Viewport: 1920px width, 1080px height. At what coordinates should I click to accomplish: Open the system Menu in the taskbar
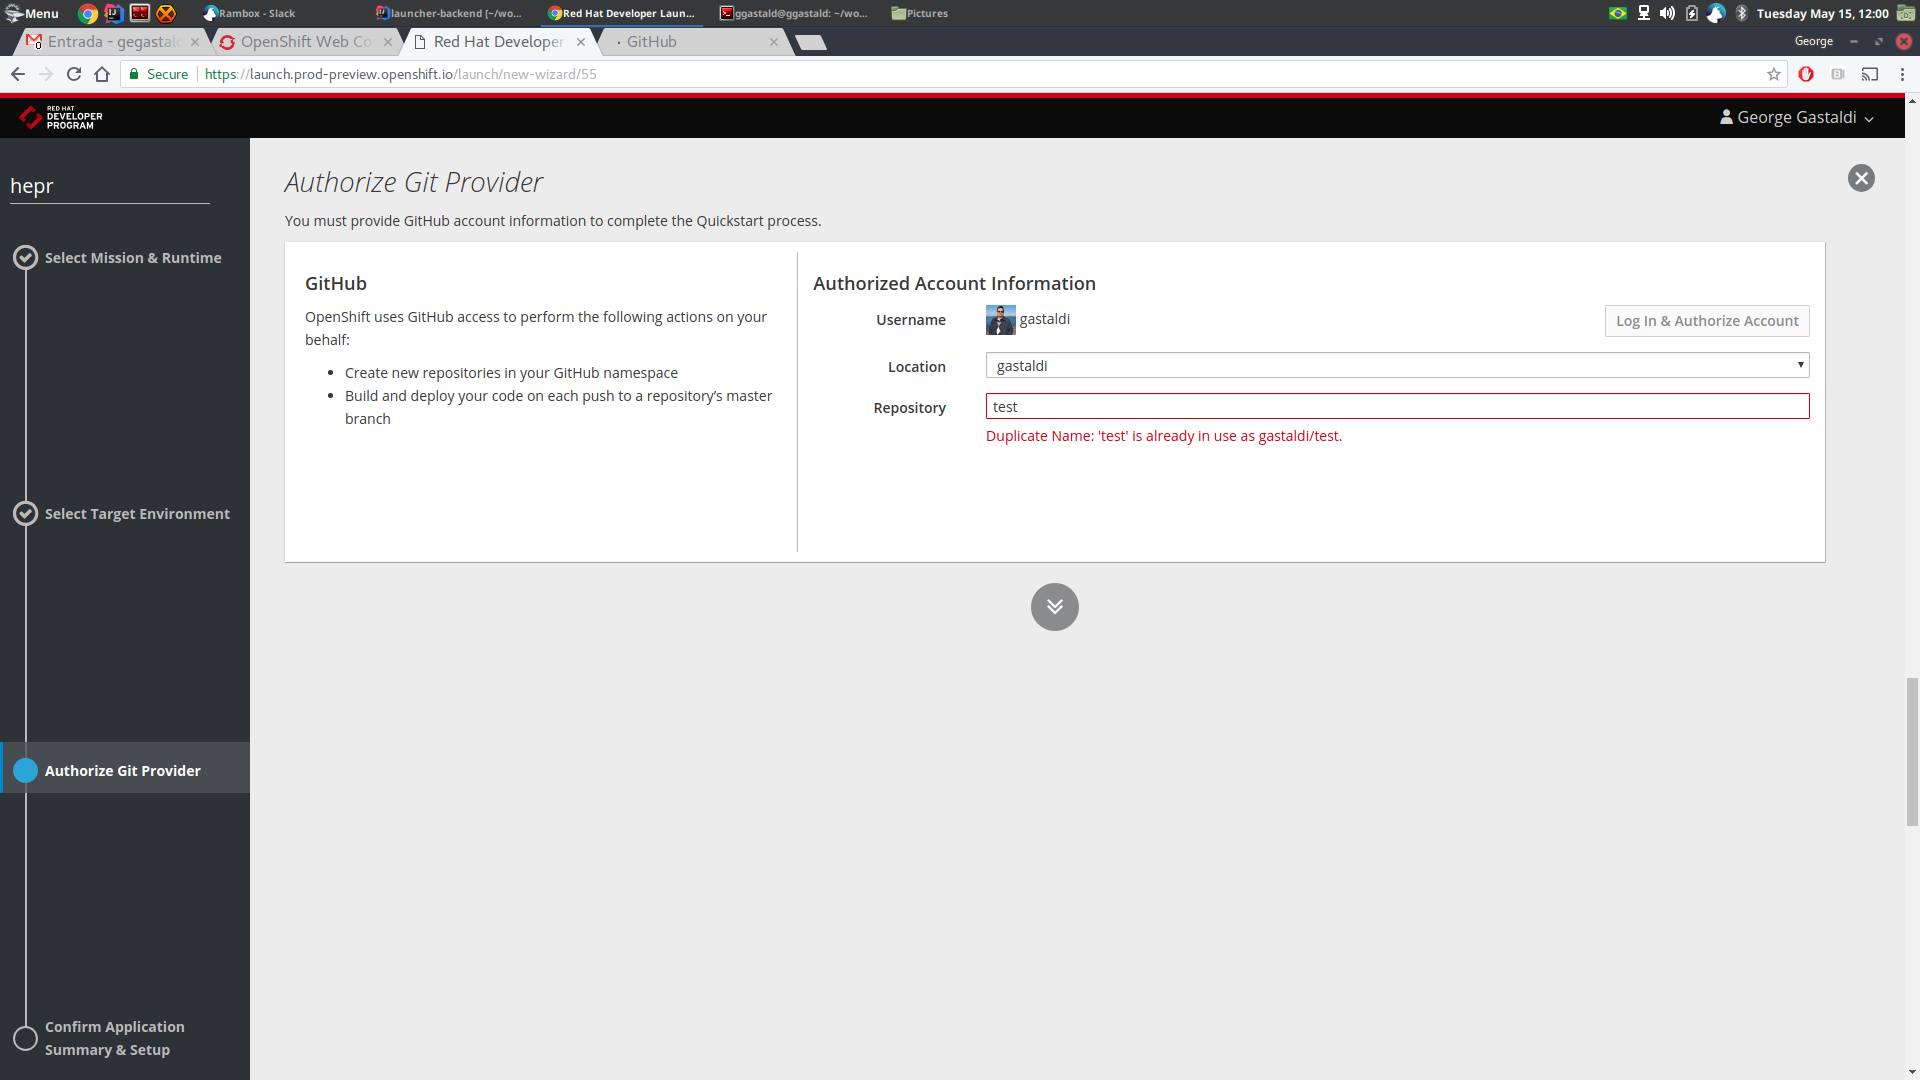coord(30,13)
